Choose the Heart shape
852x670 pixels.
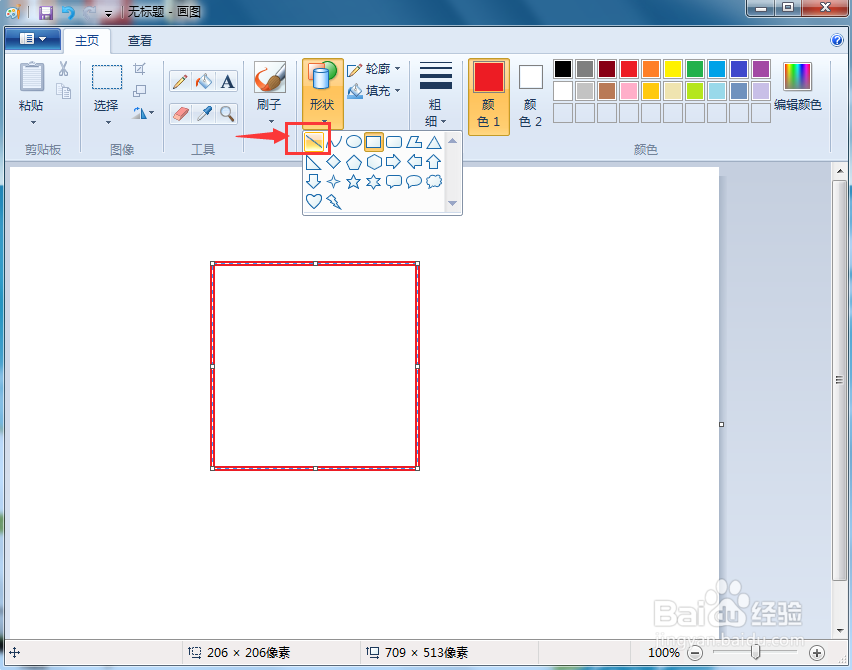click(x=314, y=201)
